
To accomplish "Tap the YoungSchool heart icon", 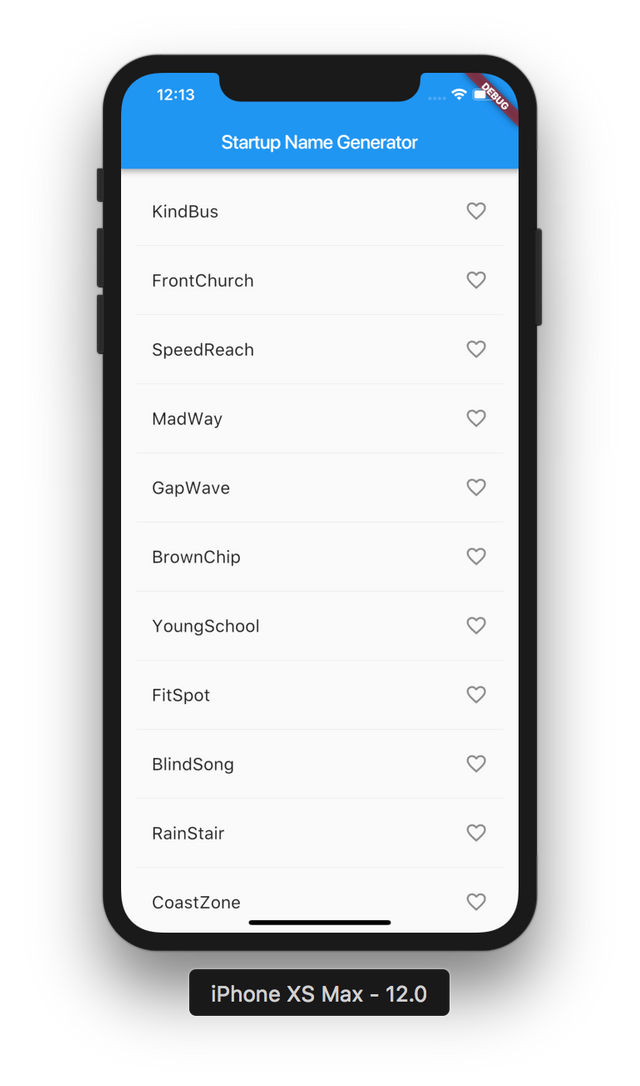I will [x=476, y=625].
